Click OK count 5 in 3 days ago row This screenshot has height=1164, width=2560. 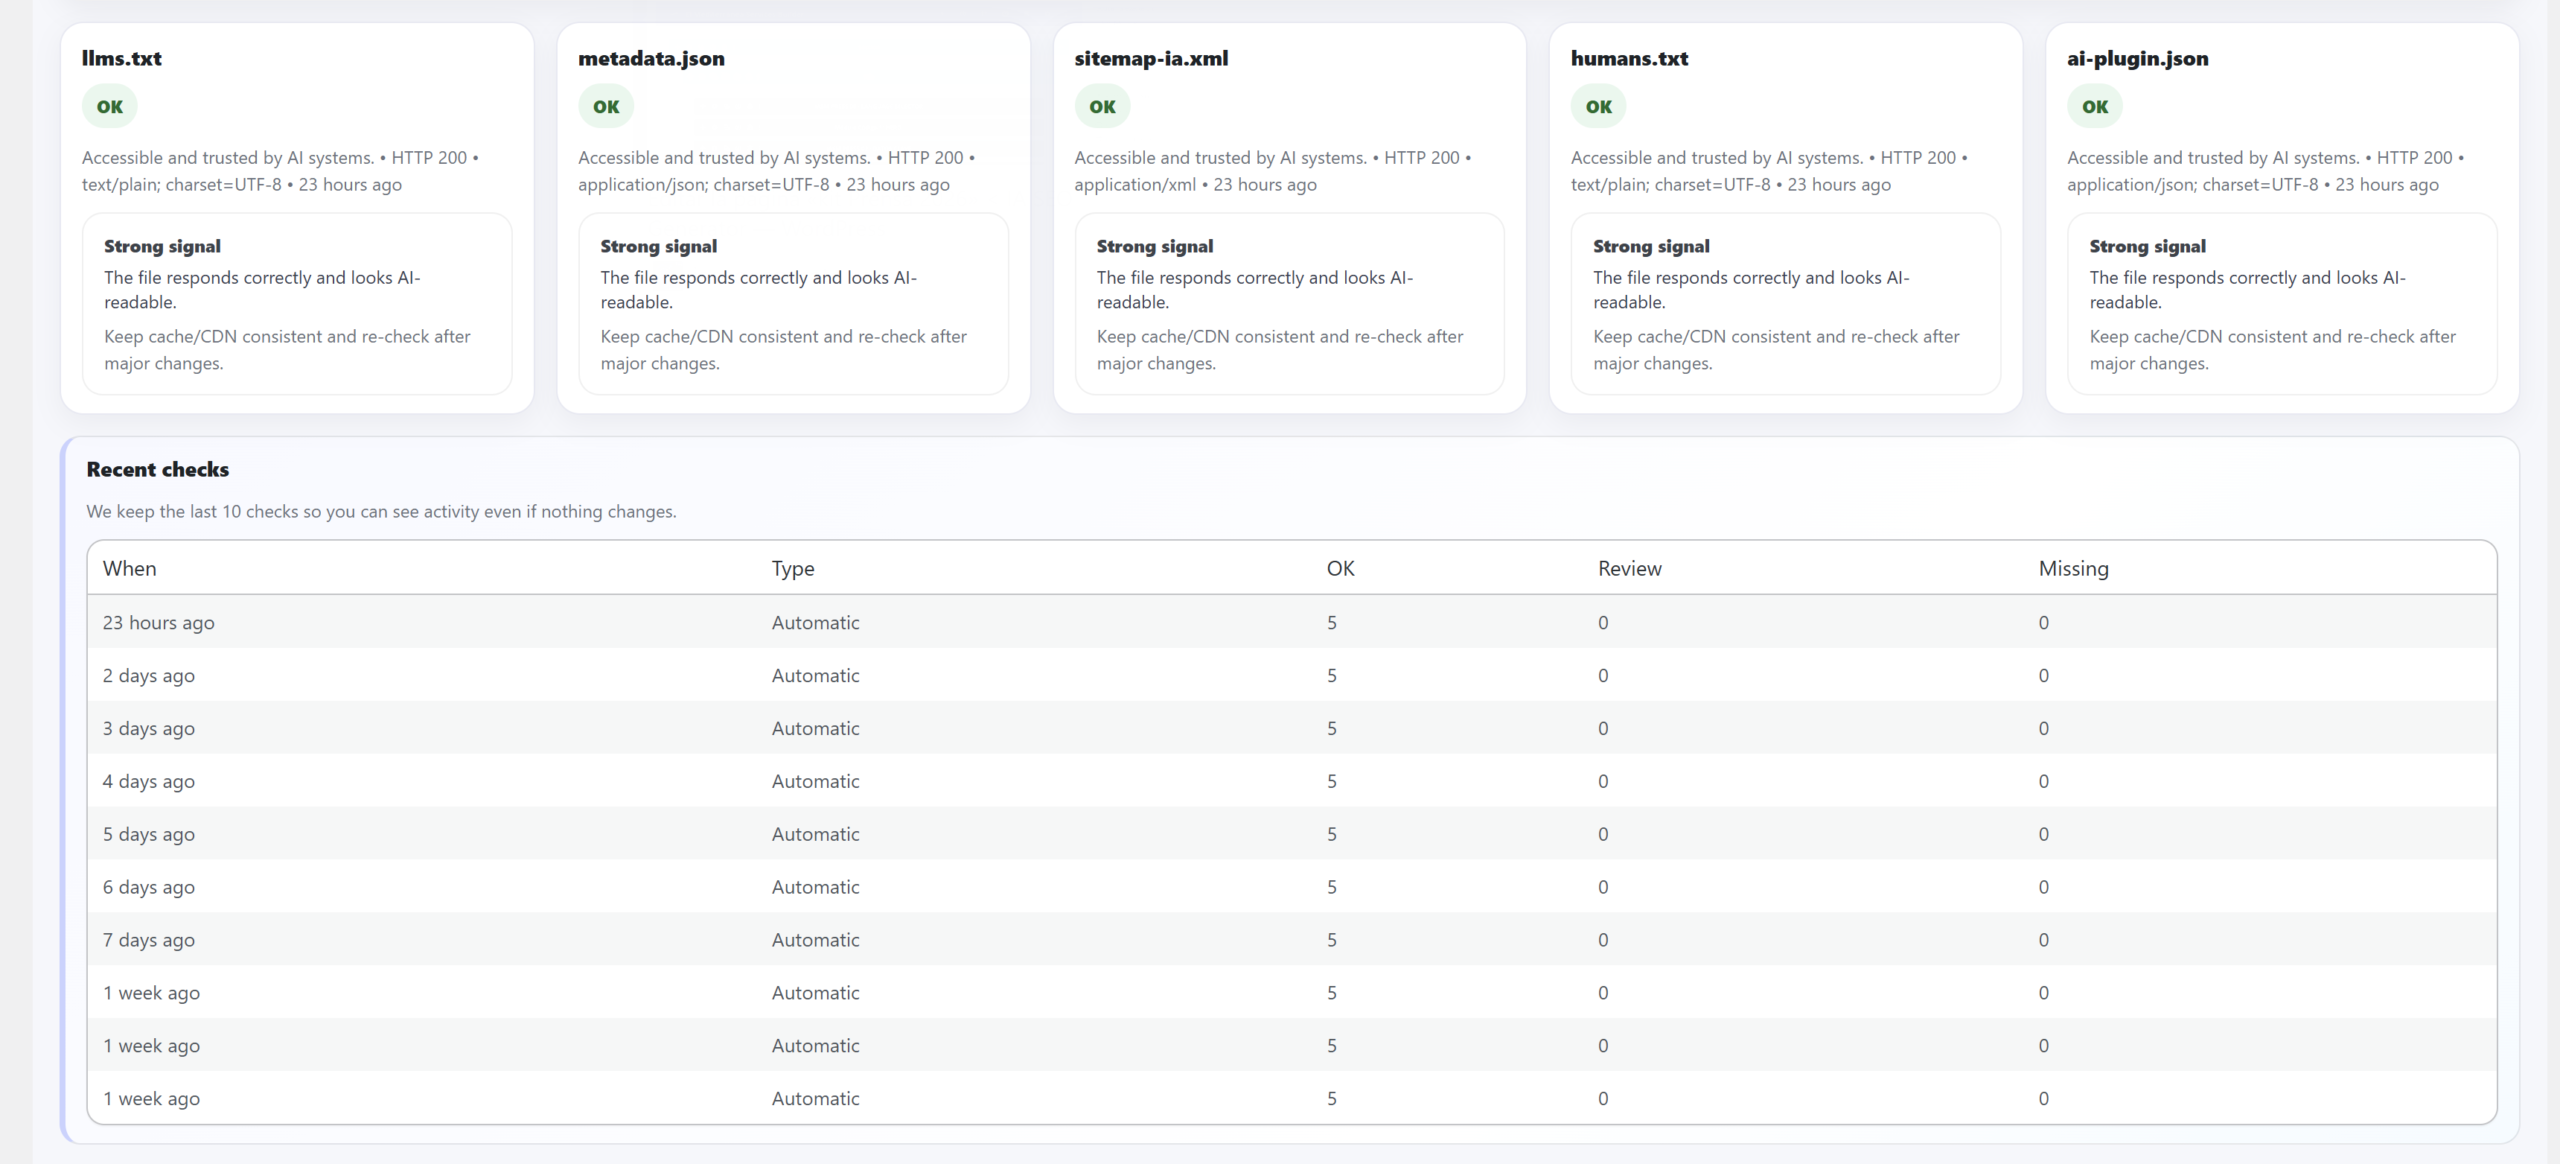1332,729
